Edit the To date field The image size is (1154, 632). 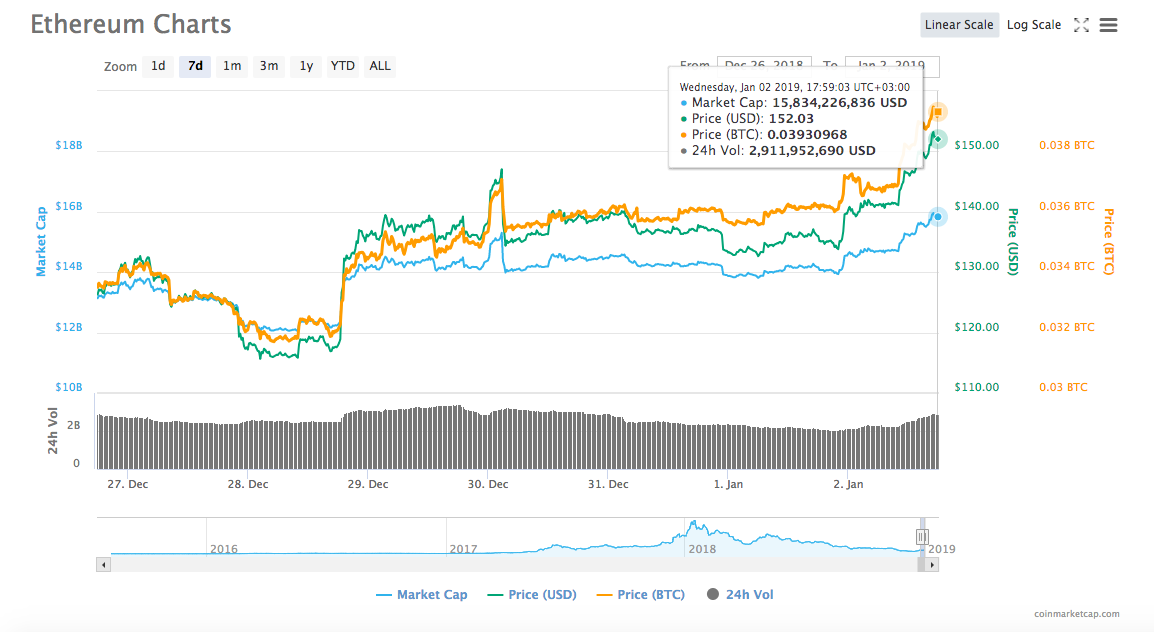click(x=892, y=65)
